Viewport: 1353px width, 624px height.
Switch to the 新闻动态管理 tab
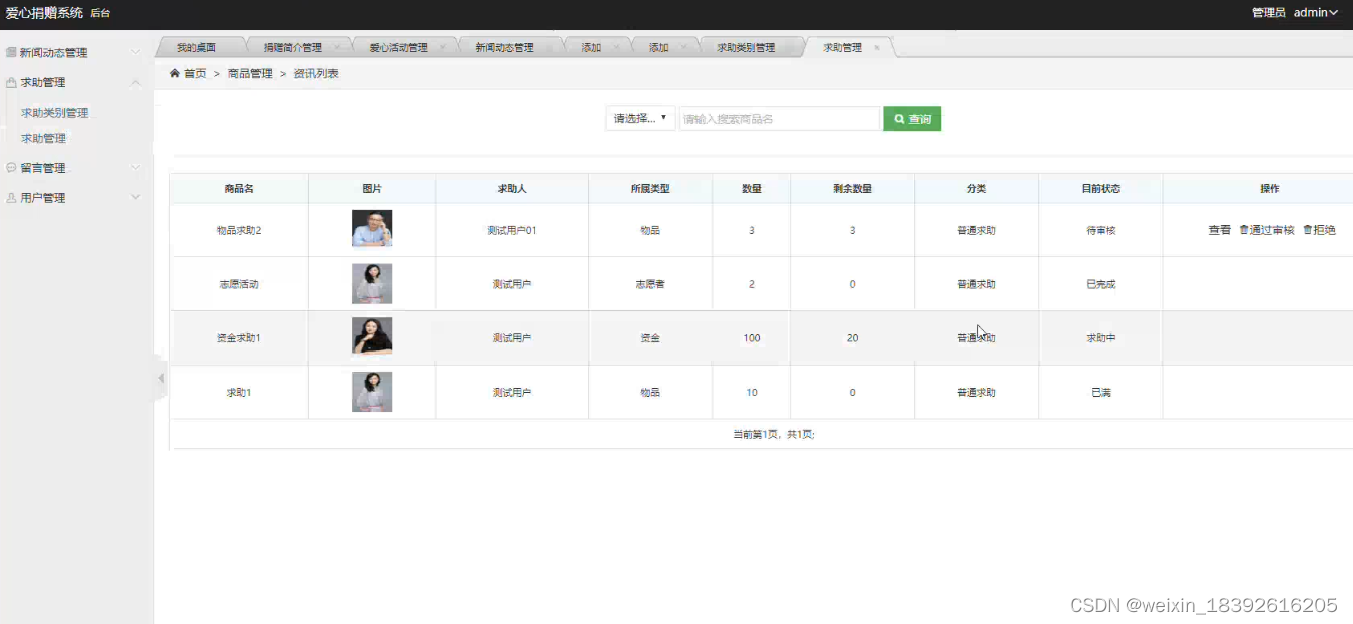coord(504,47)
